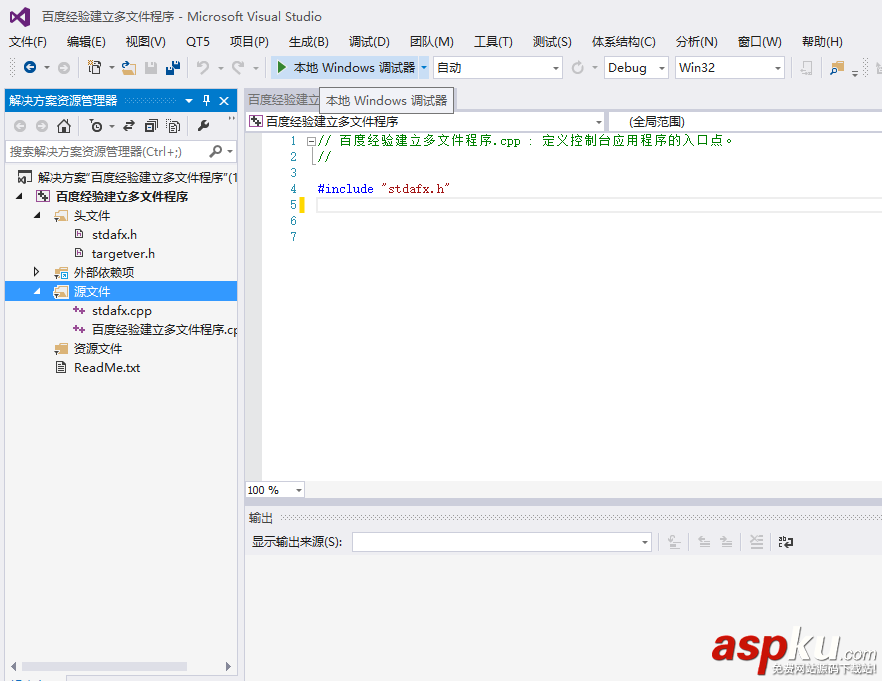Click the Refresh circular arrow icon

pyautogui.click(x=578, y=68)
